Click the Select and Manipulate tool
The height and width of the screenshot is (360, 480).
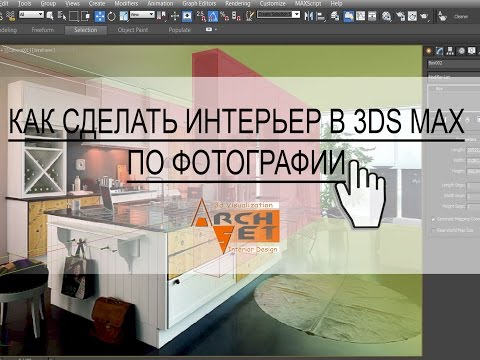pos(175,16)
